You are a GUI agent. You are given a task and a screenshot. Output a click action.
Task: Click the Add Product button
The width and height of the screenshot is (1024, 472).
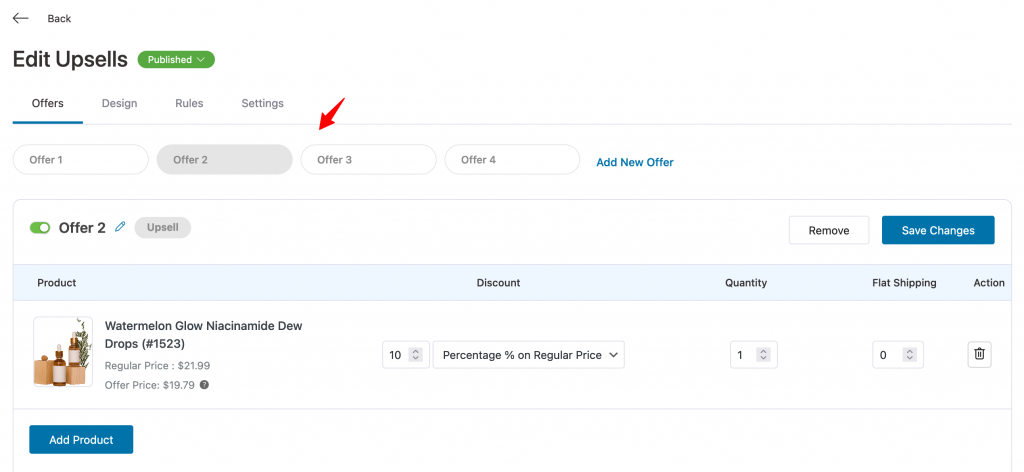pos(81,439)
